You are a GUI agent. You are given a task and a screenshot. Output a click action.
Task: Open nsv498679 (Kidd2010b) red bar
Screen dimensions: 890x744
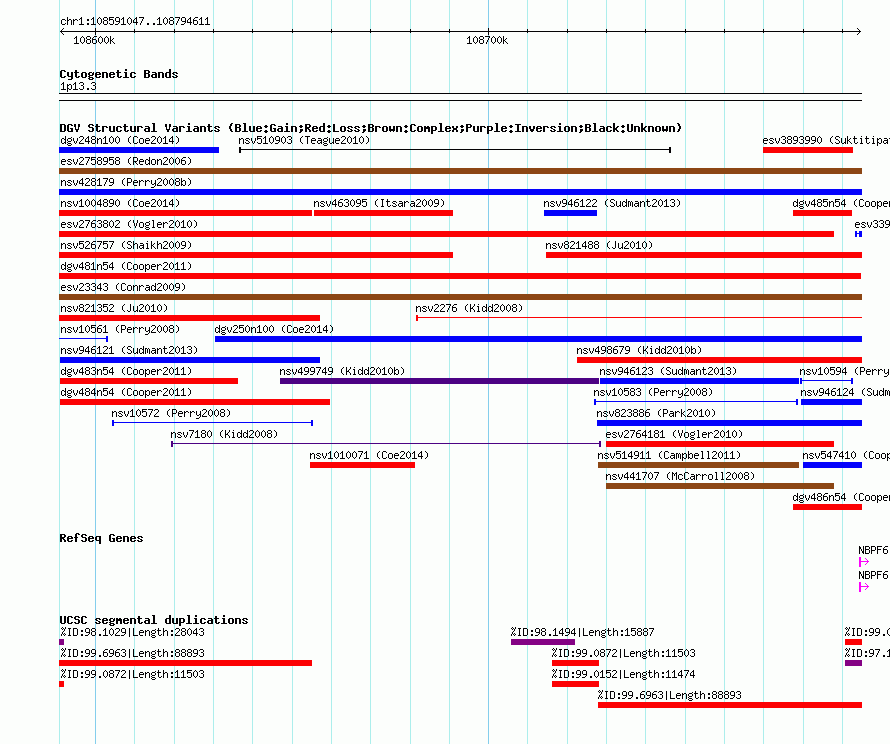pyautogui.click(x=719, y=360)
